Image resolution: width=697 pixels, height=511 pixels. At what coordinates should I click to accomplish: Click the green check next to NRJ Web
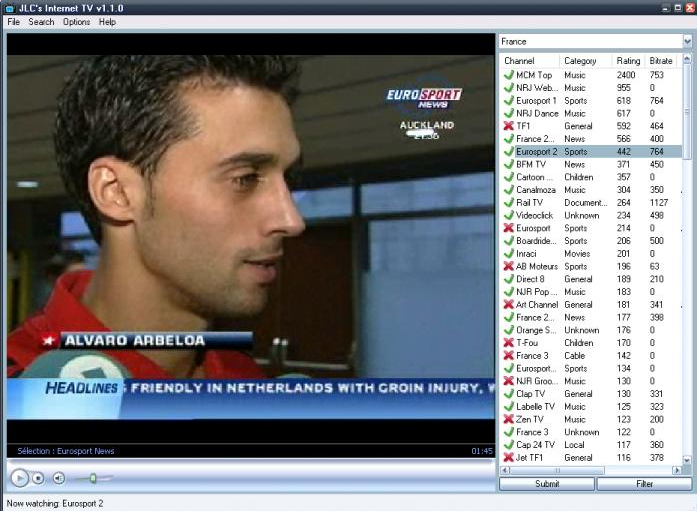[509, 88]
